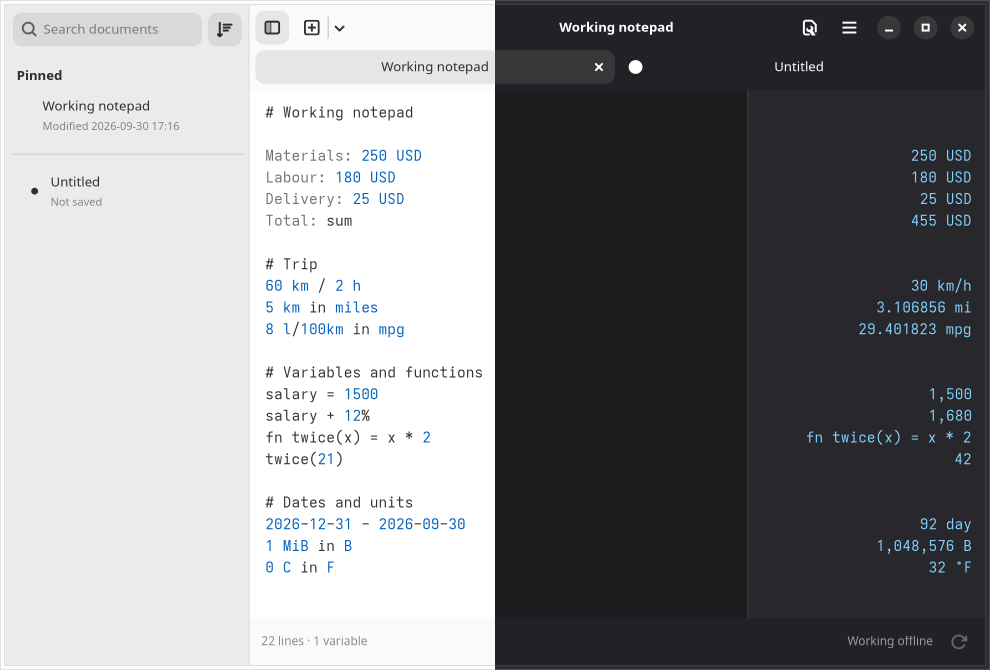The width and height of the screenshot is (990, 670).
Task: Click the 29.401823 mpg result
Action: (x=915, y=329)
